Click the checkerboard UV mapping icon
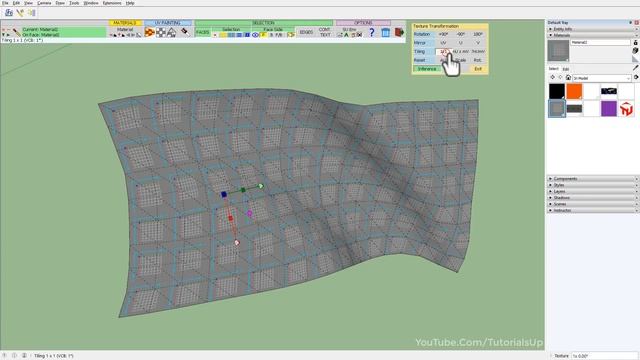640x360 pixels. 161,32
